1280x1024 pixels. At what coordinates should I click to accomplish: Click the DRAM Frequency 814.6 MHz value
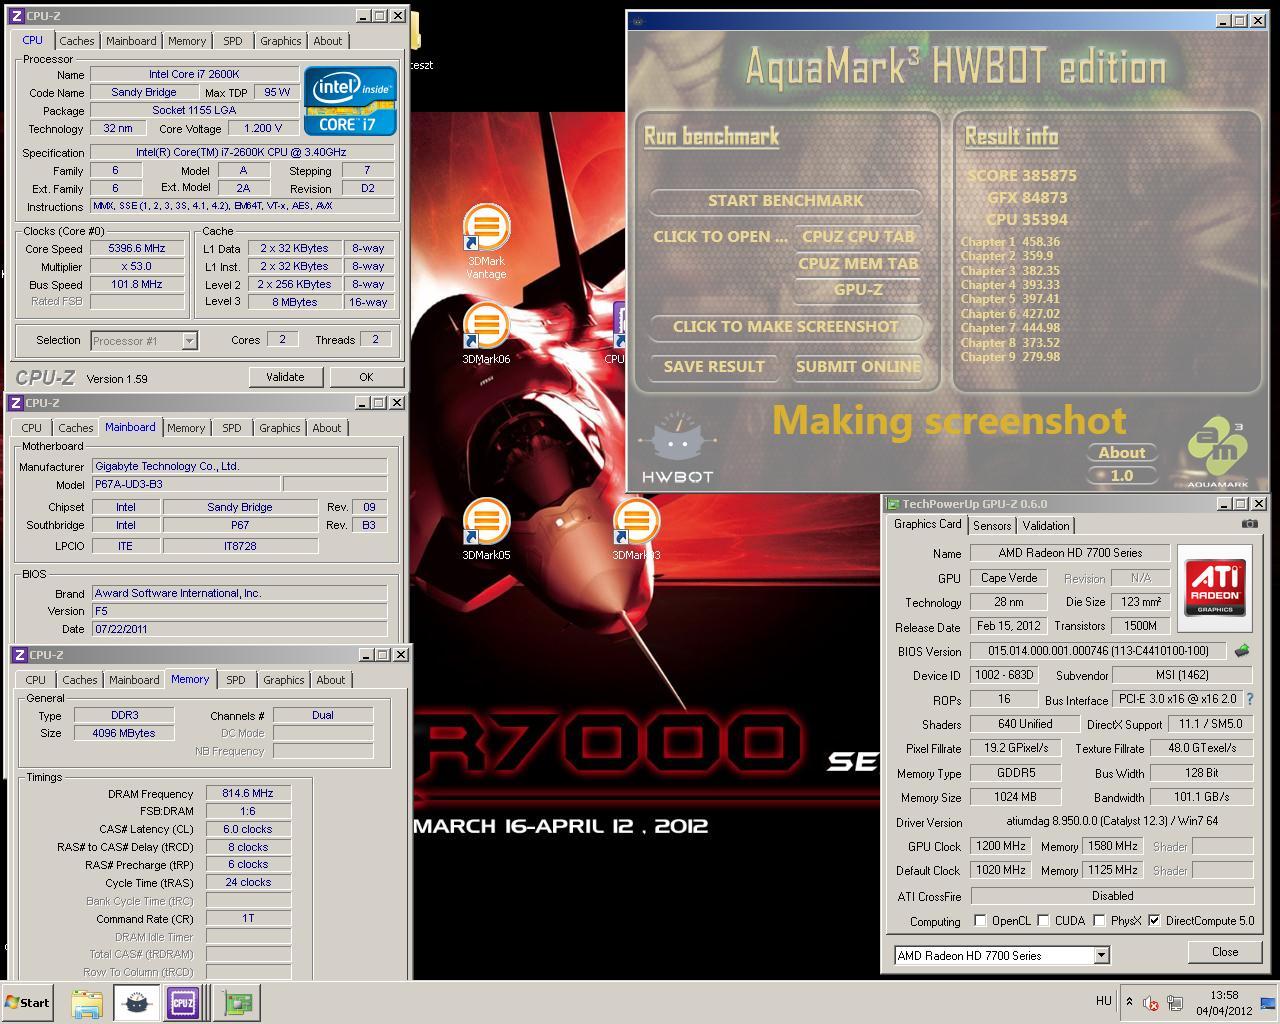pyautogui.click(x=248, y=793)
